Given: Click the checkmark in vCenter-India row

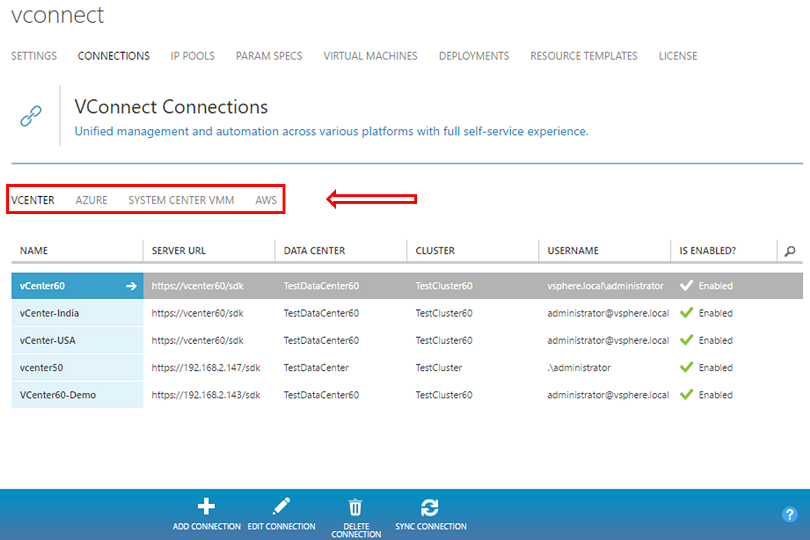Looking at the screenshot, I should tap(687, 313).
